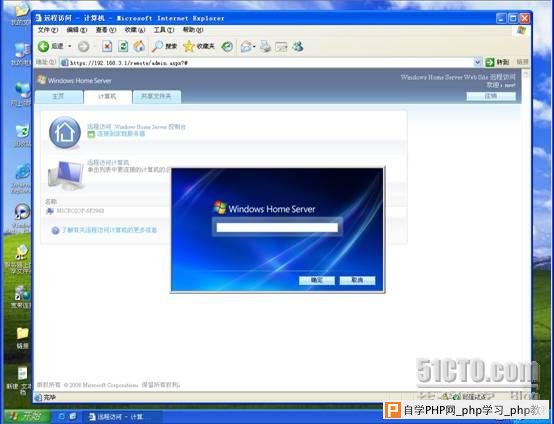Click the Print toolbar icon
The height and width of the screenshot is (424, 554).
pyautogui.click(x=265, y=46)
